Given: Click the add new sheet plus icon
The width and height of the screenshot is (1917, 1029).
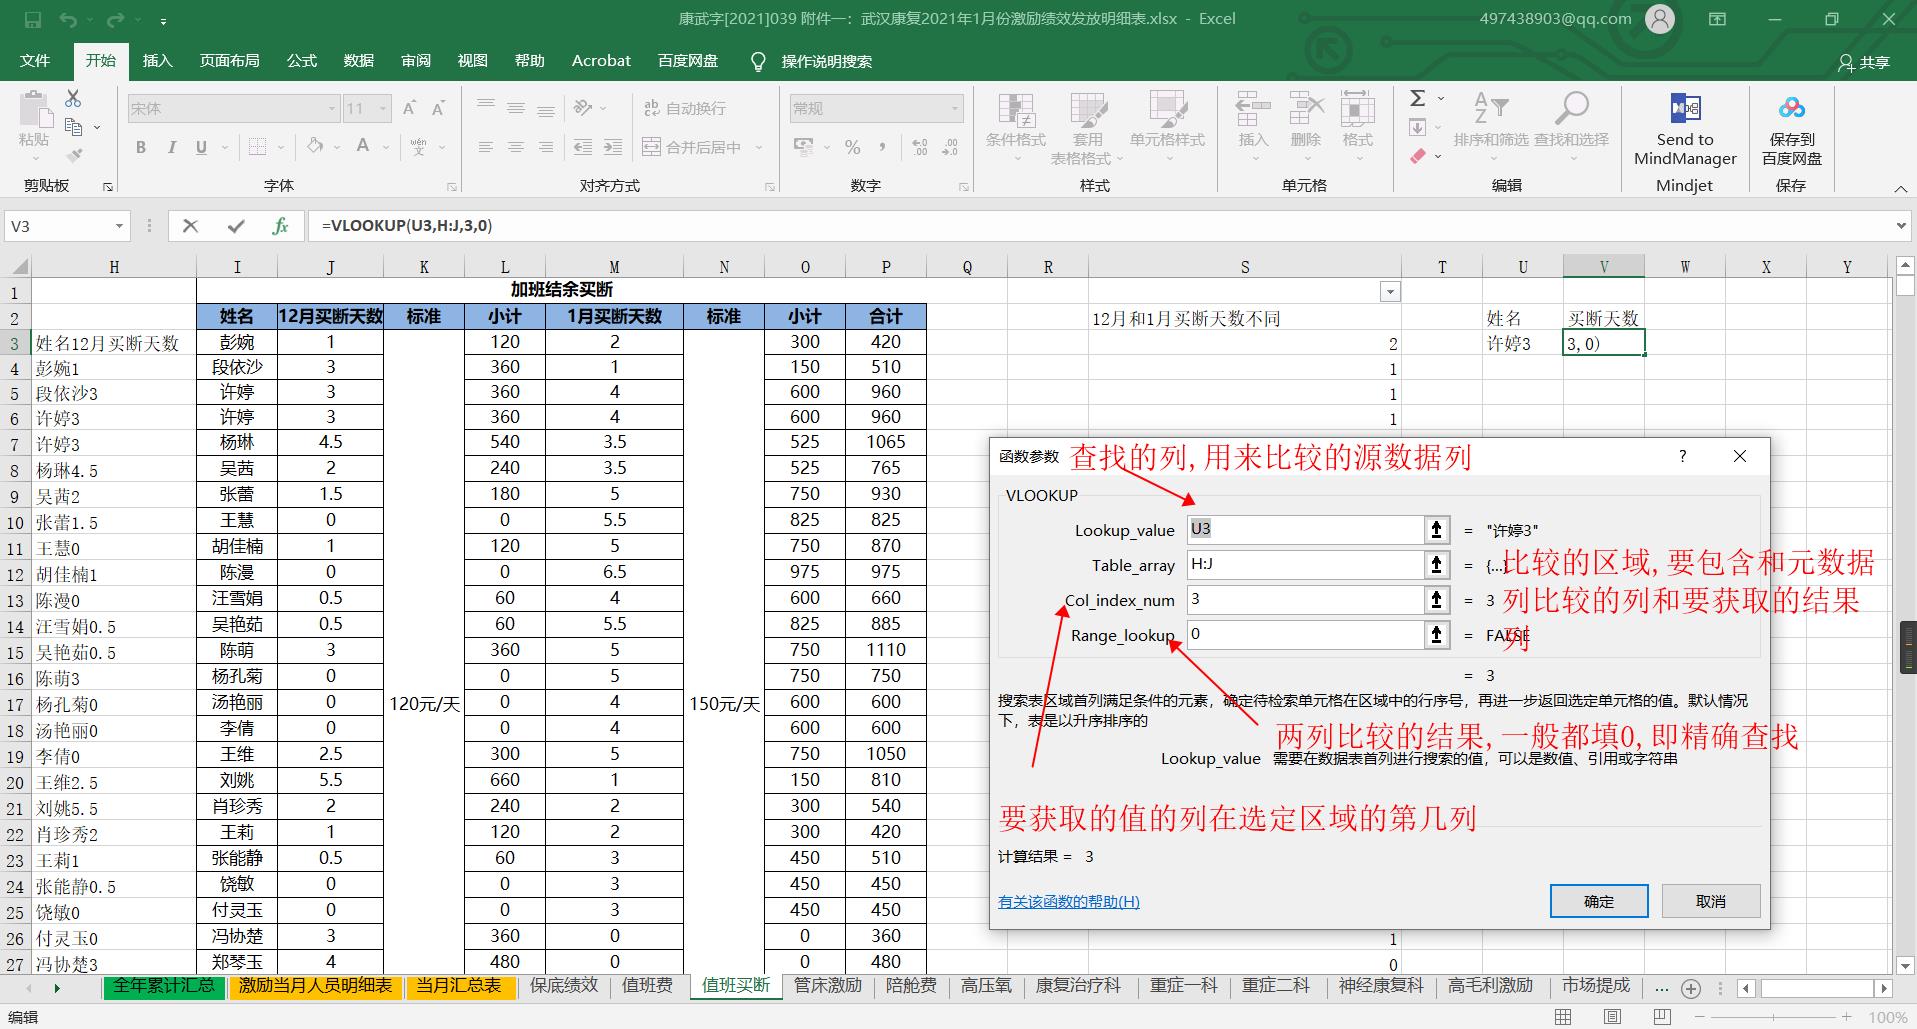Looking at the screenshot, I should click(x=1691, y=988).
